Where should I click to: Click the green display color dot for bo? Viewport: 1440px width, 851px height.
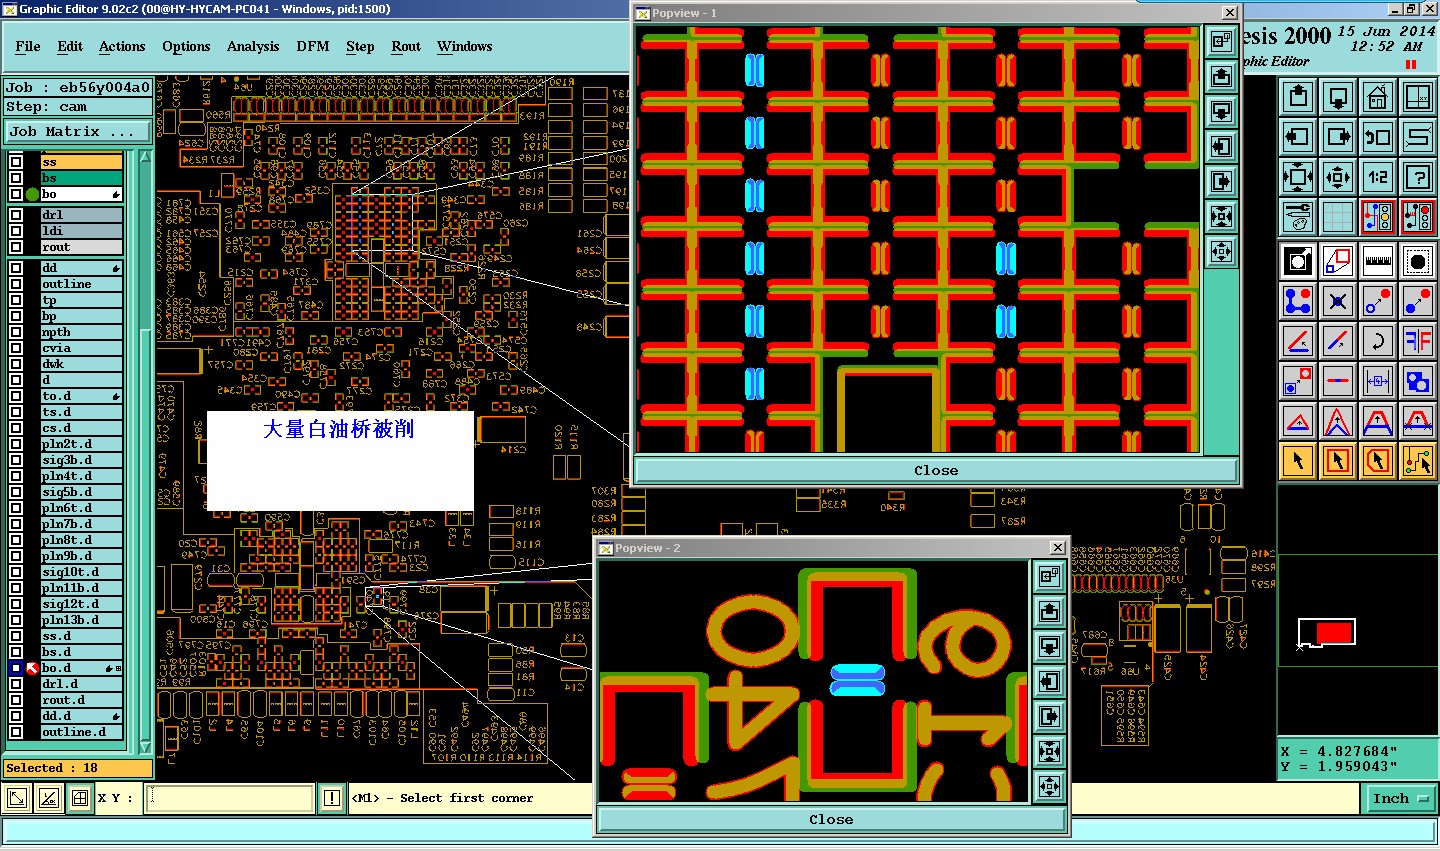click(x=32, y=194)
